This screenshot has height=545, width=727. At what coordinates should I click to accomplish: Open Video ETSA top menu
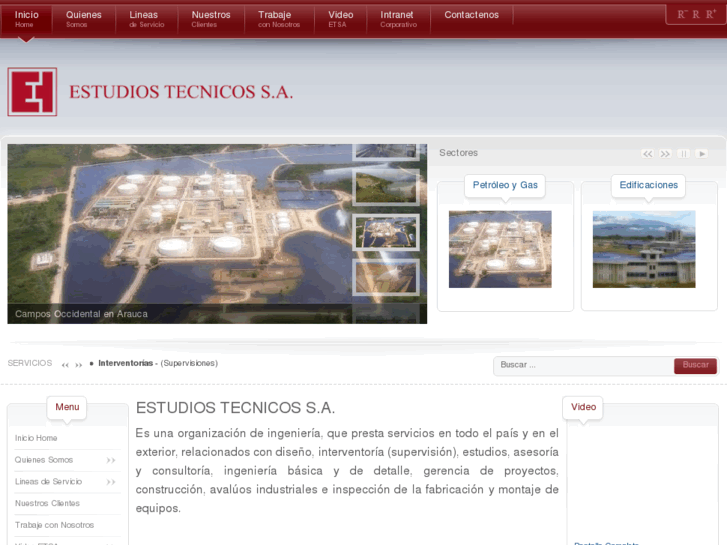[x=341, y=19]
